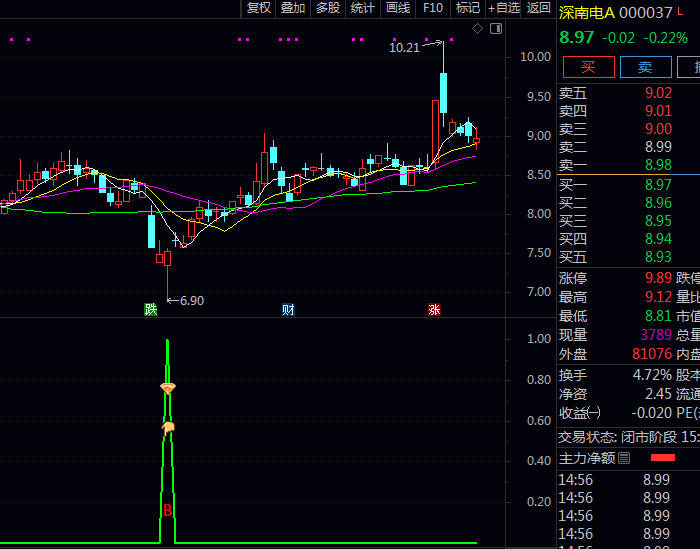The image size is (700, 549).
Task: Open the F10 company info
Action: 433,8
